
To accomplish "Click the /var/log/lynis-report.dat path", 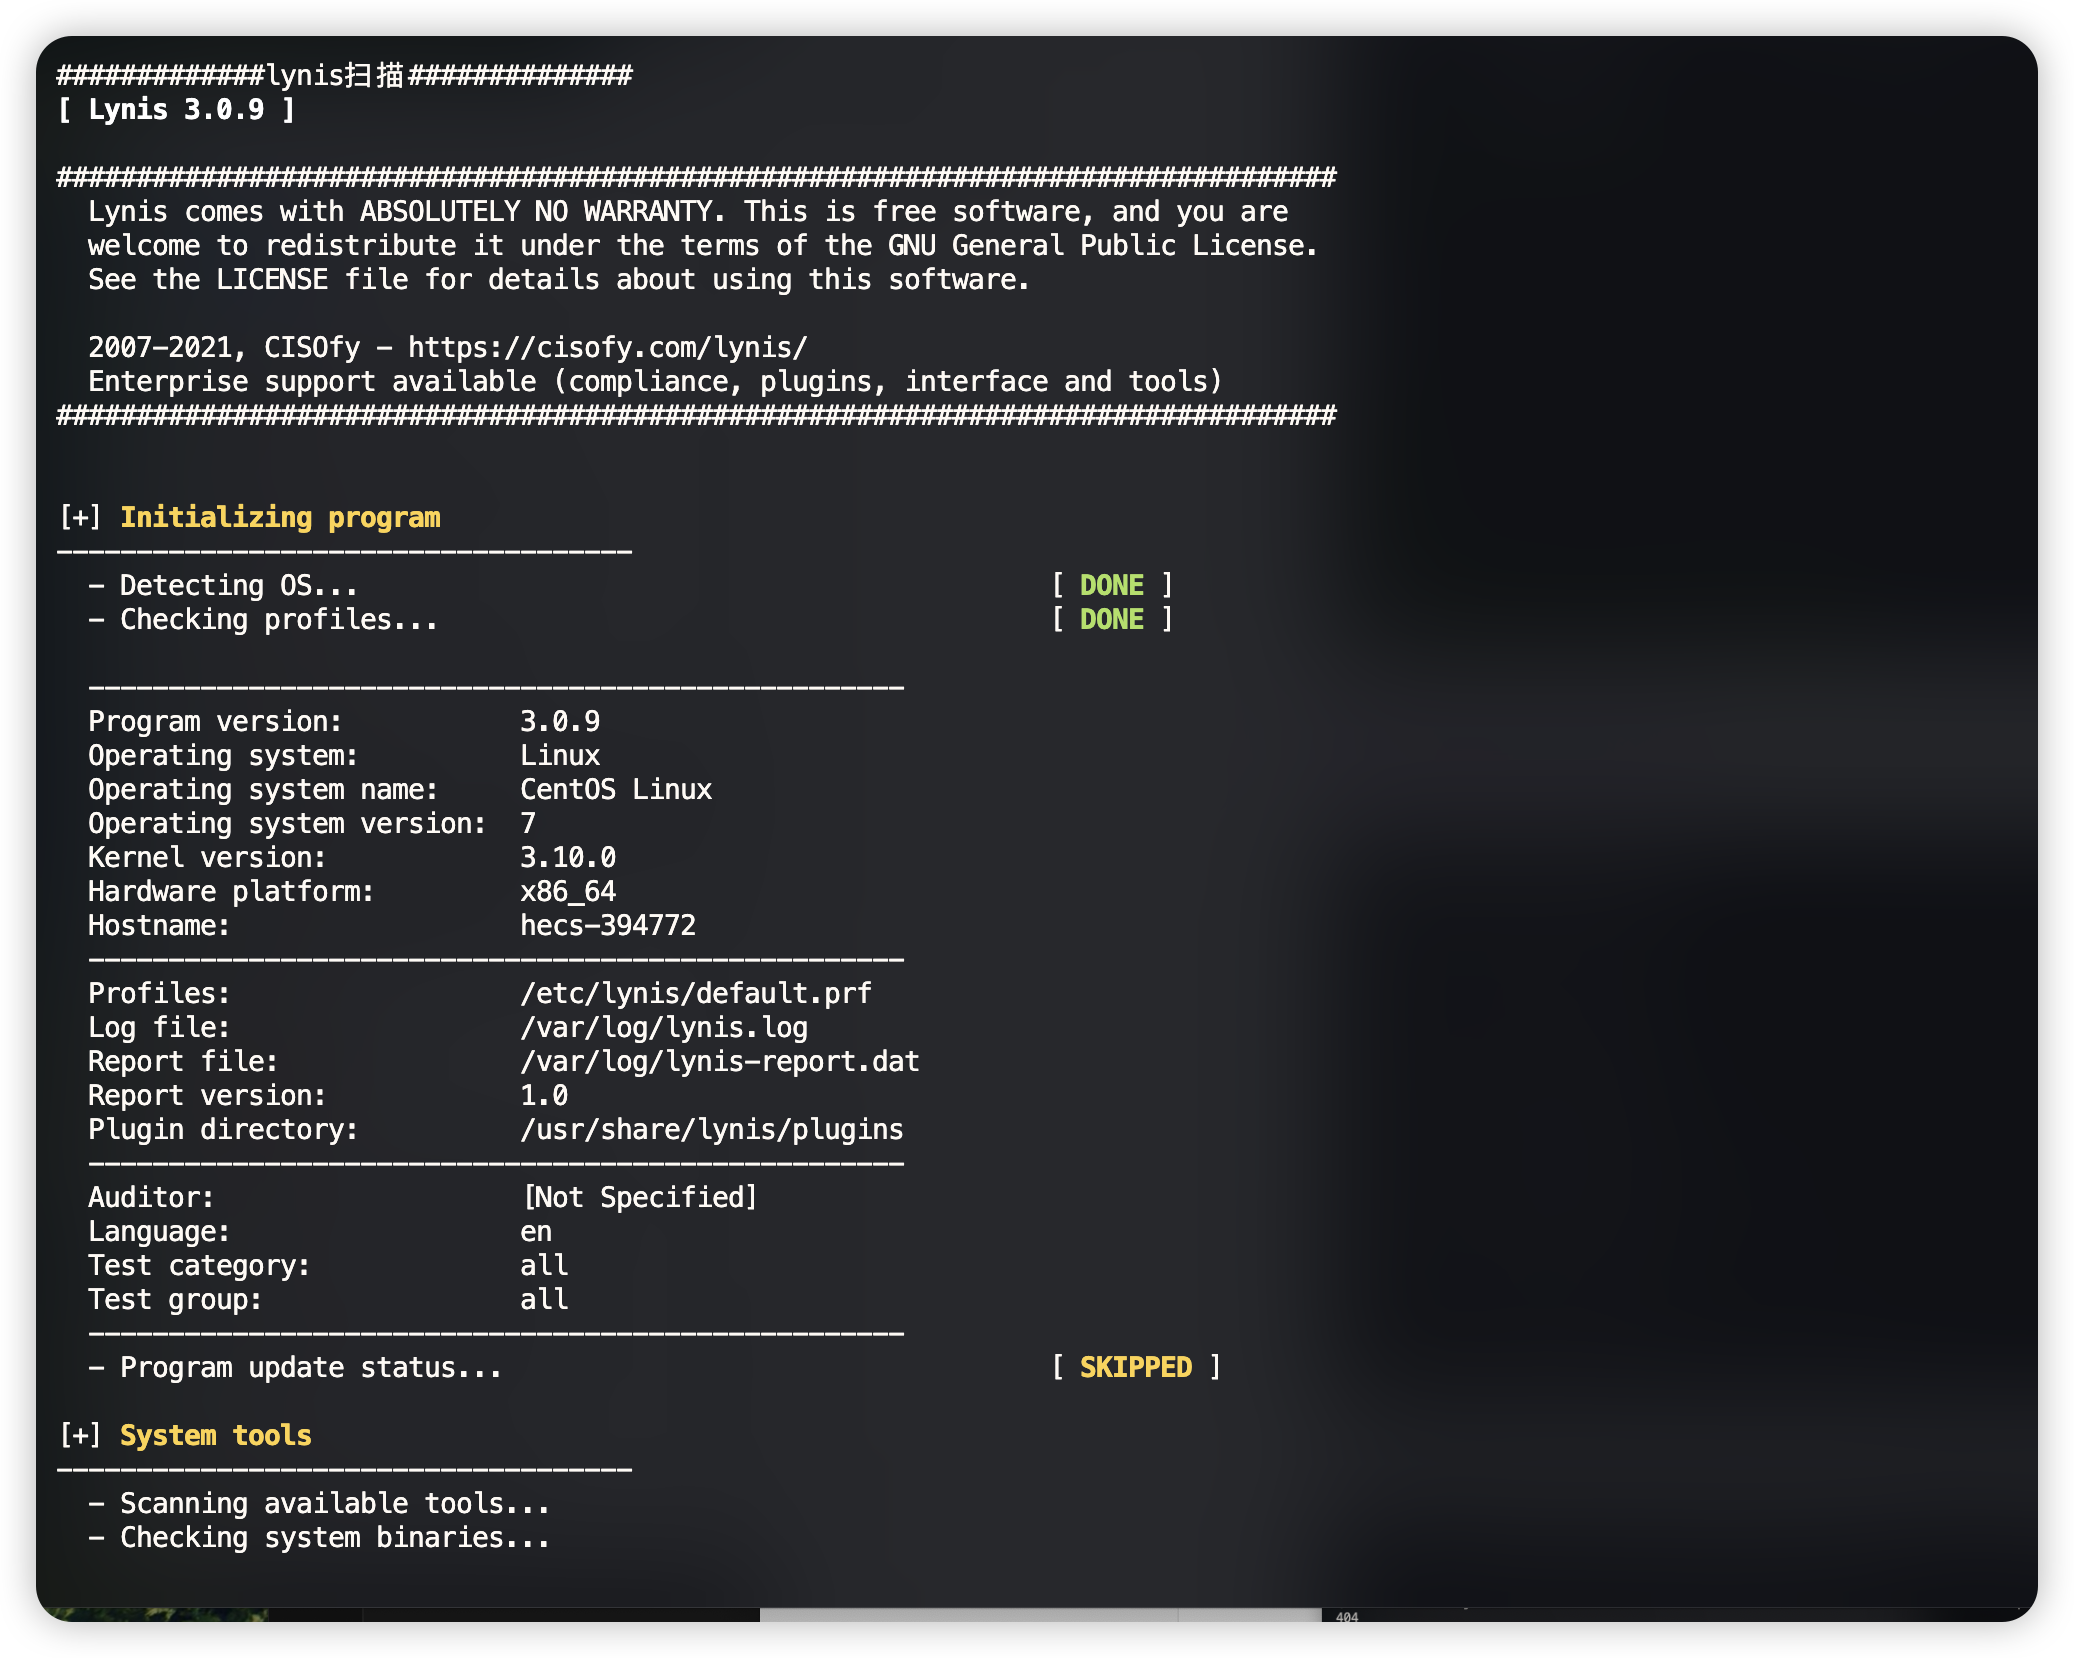I will click(719, 1061).
